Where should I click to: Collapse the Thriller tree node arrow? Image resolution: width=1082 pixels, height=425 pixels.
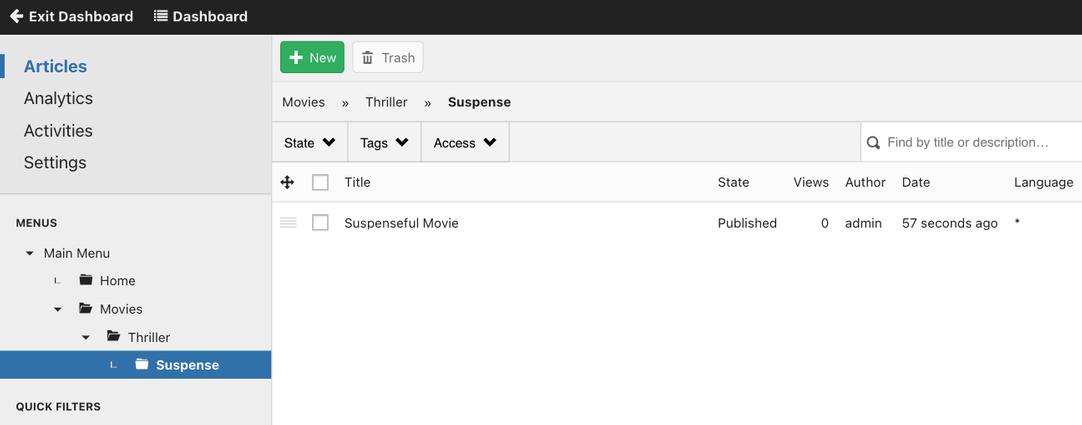[x=86, y=337]
